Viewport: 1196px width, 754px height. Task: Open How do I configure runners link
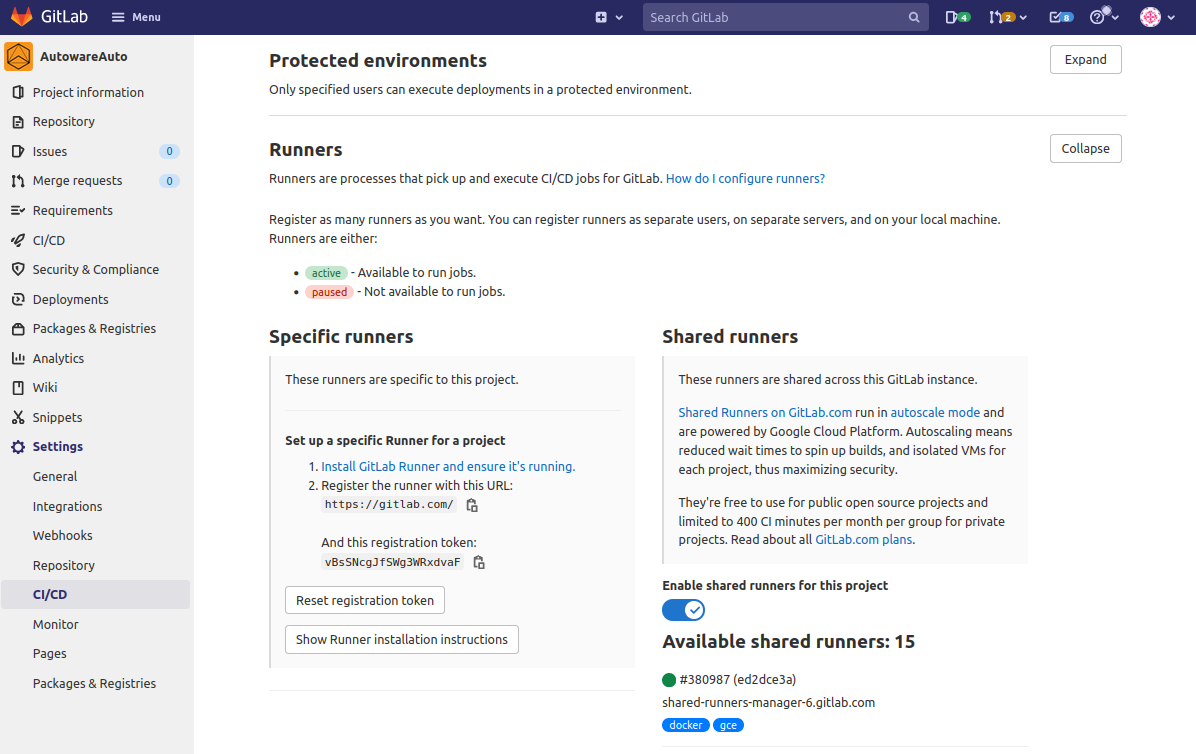point(745,179)
